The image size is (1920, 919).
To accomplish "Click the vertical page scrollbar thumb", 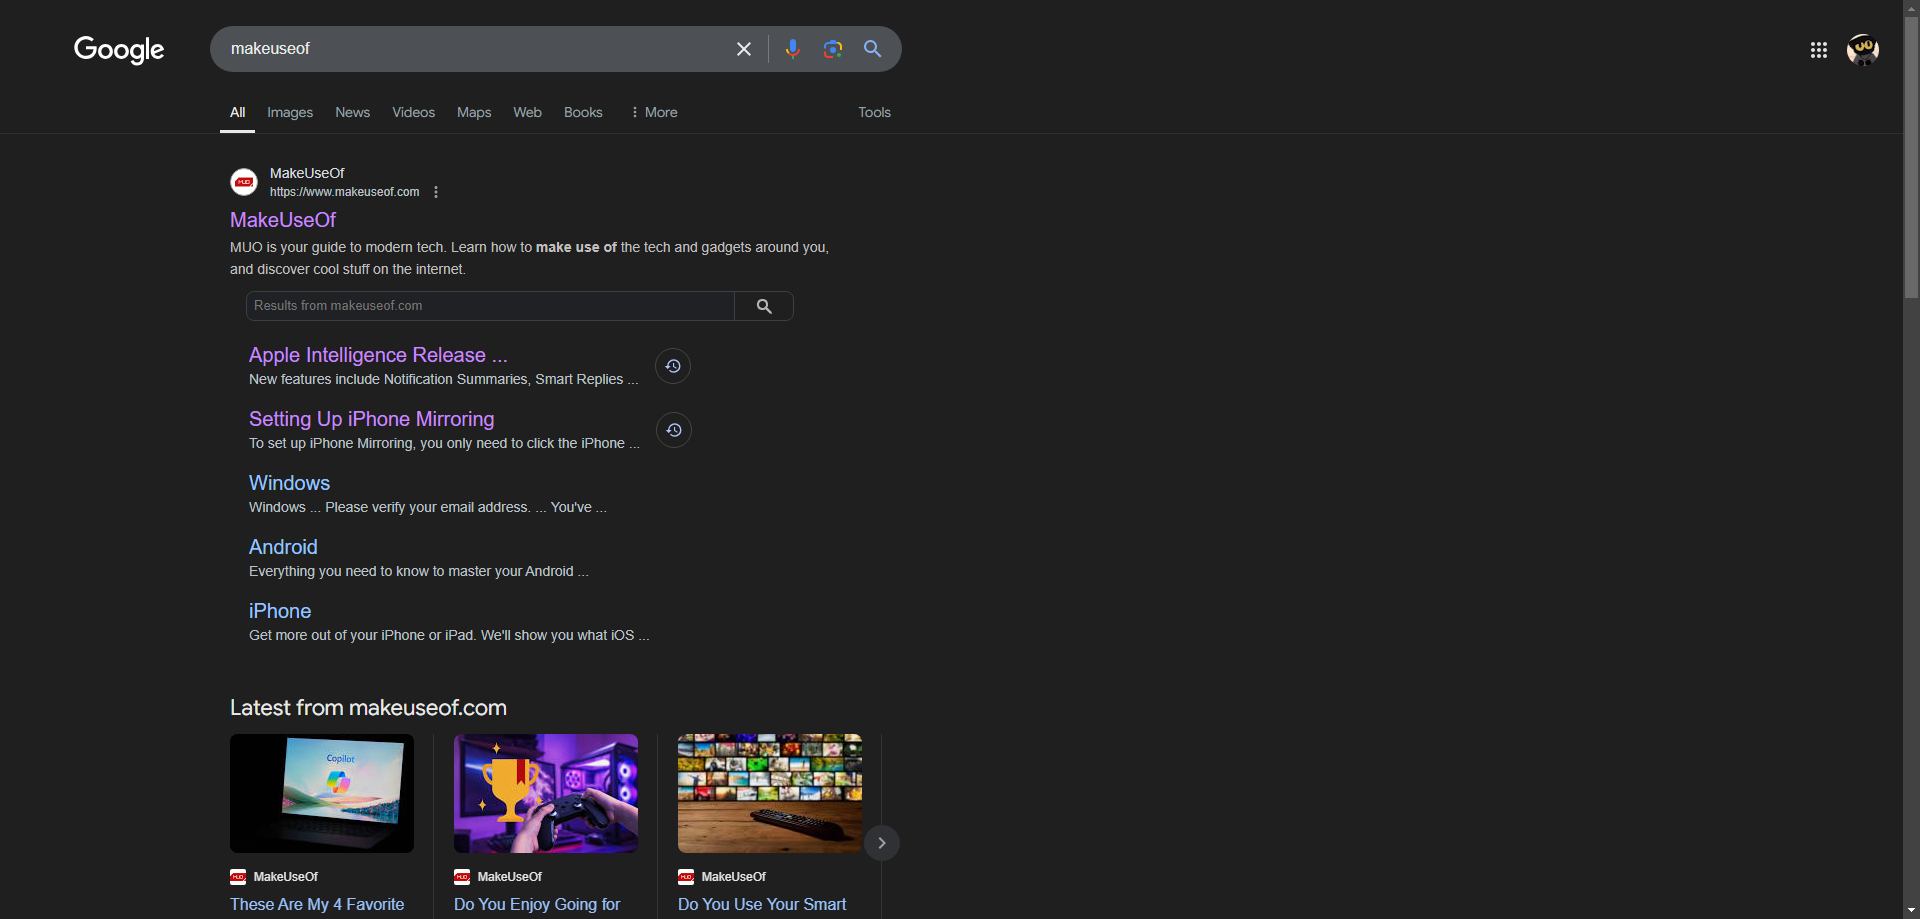I will click(x=1911, y=158).
